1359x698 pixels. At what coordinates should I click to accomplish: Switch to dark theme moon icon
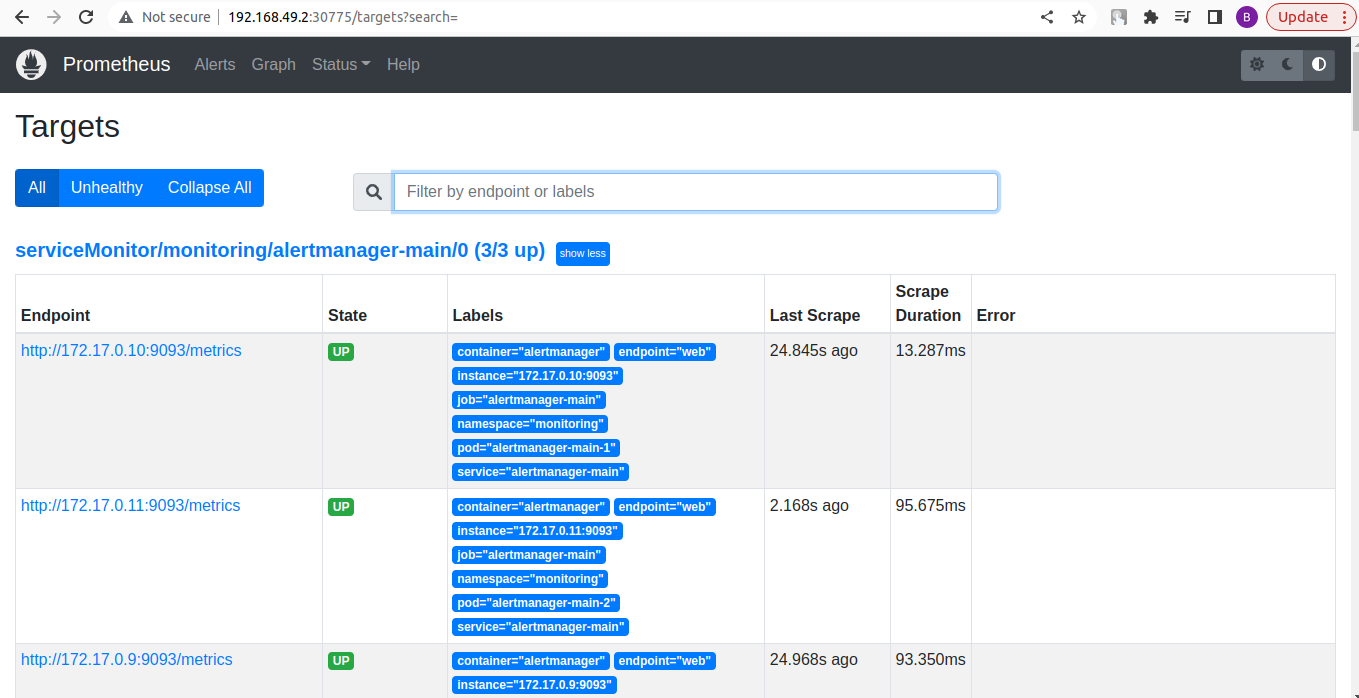(1288, 64)
